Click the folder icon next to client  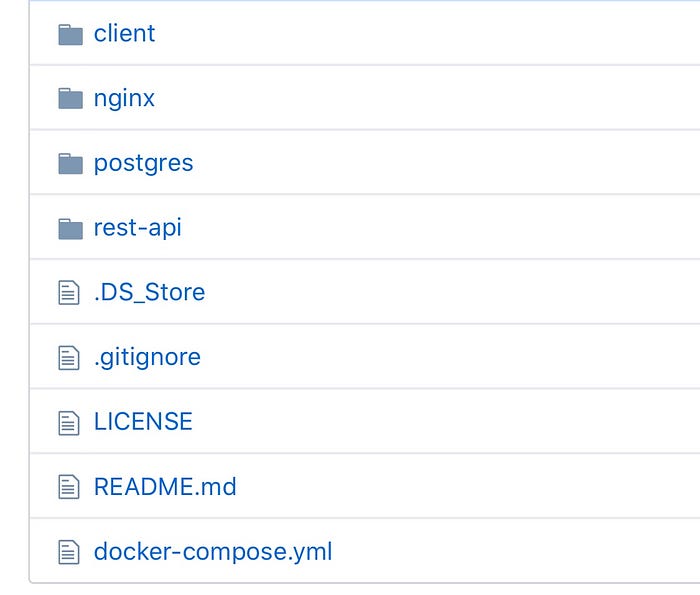tap(71, 34)
